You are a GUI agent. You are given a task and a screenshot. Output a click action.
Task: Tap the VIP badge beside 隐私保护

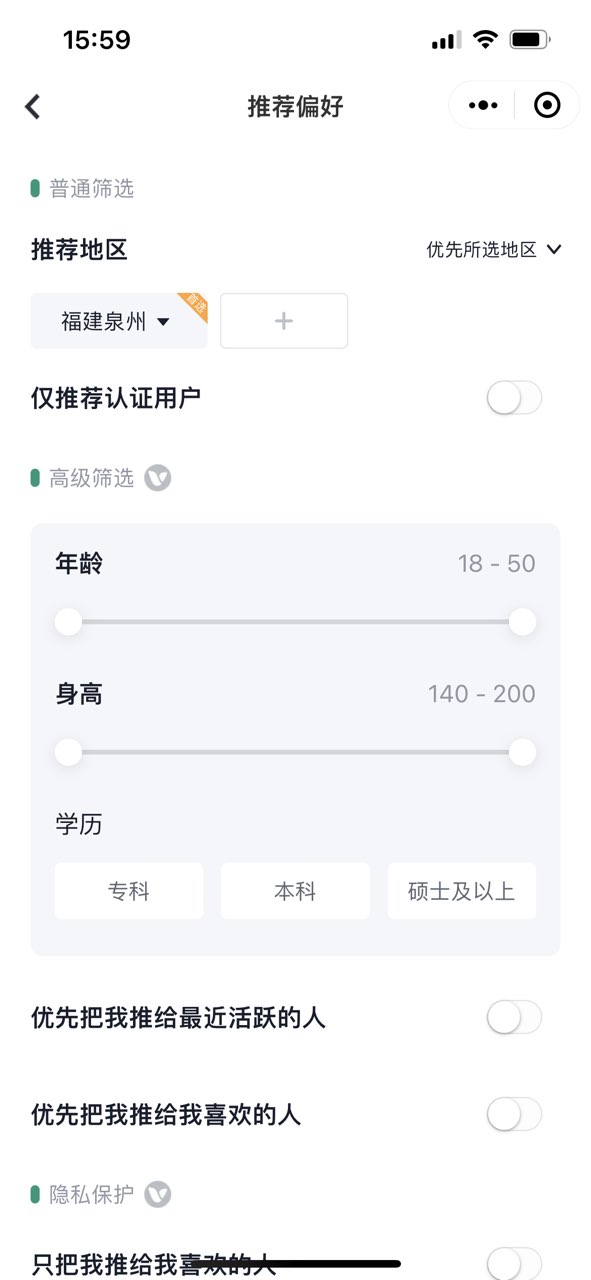coord(158,1194)
